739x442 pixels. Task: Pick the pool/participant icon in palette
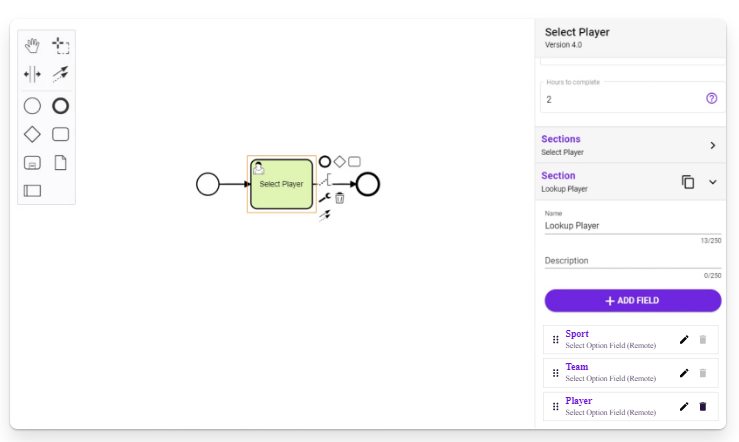[32, 190]
